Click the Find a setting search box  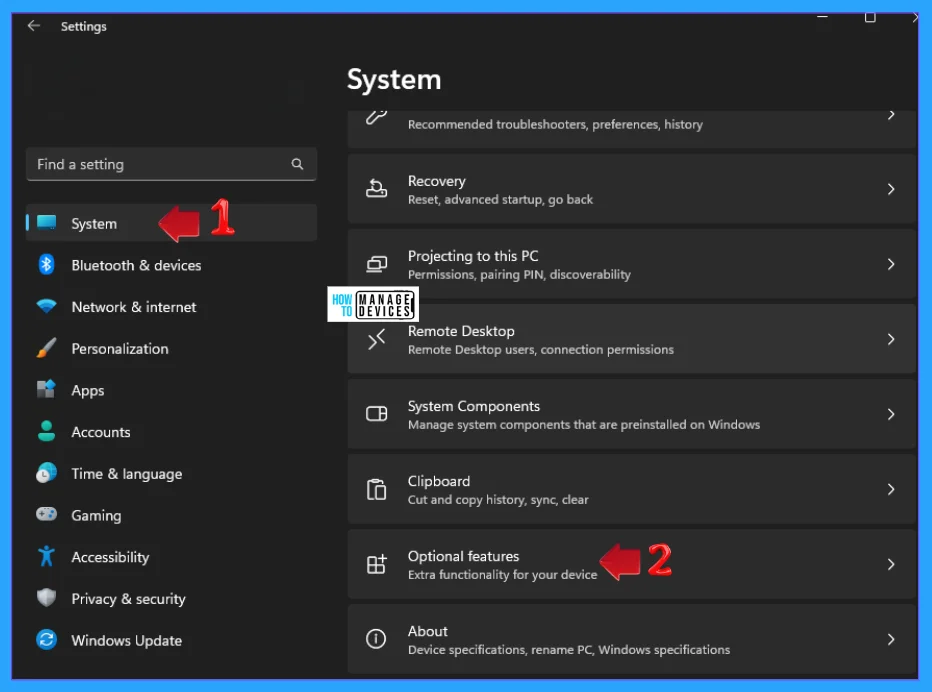pos(171,164)
